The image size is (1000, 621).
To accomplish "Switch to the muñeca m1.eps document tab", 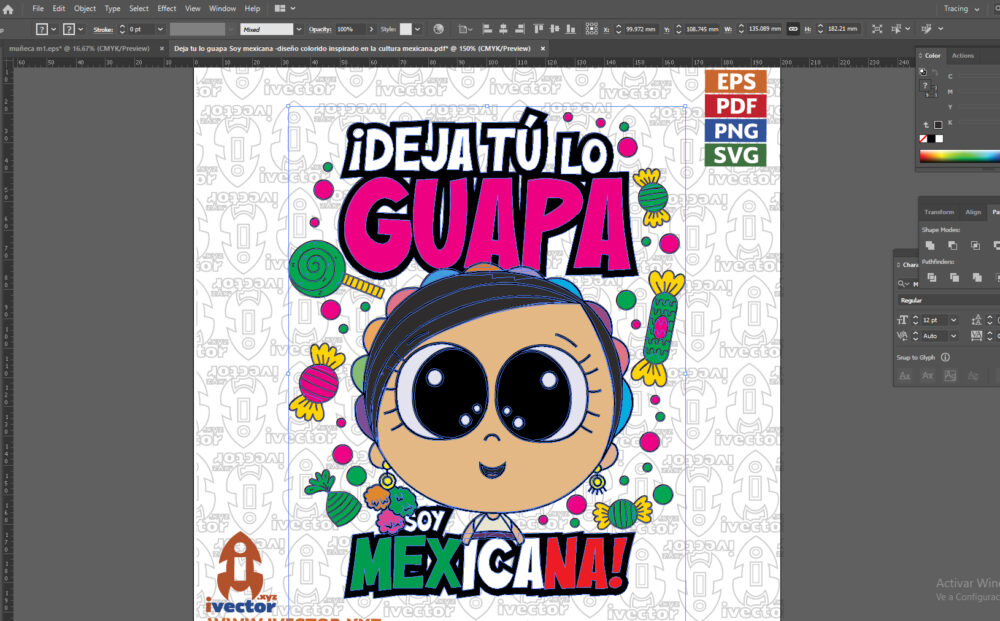I will click(79, 48).
